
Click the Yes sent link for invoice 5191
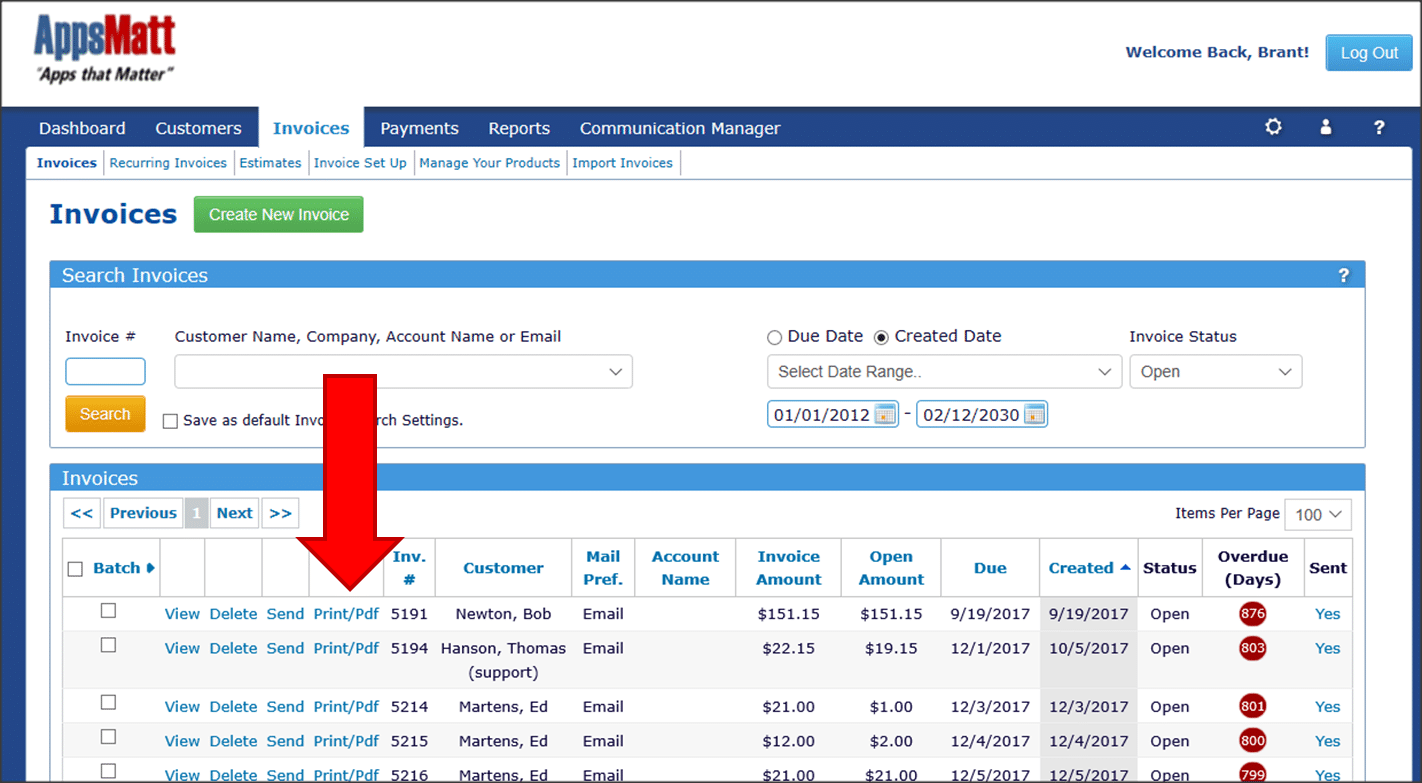1328,614
